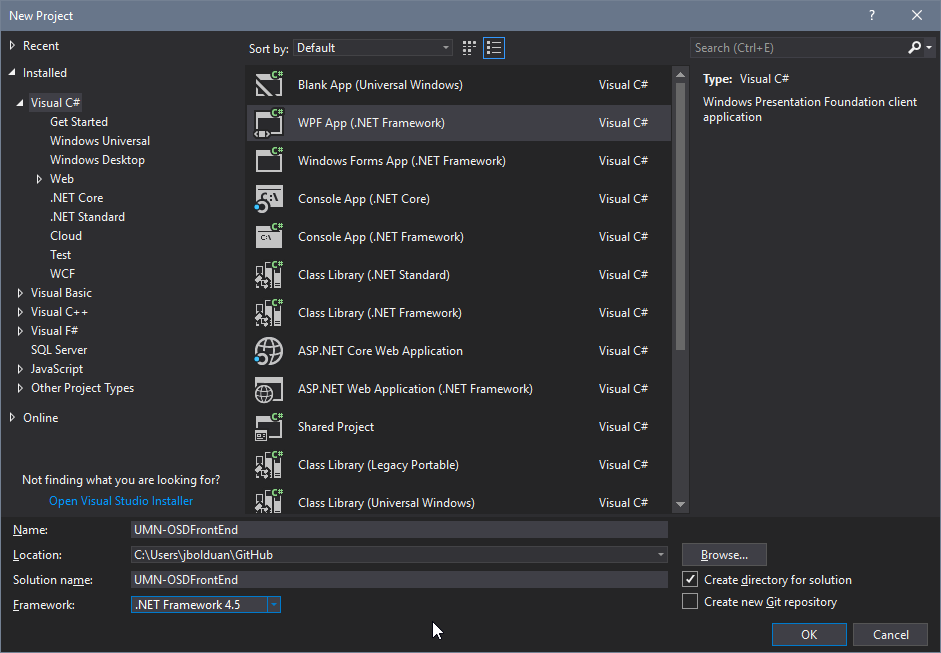Select WCF category

point(62,274)
